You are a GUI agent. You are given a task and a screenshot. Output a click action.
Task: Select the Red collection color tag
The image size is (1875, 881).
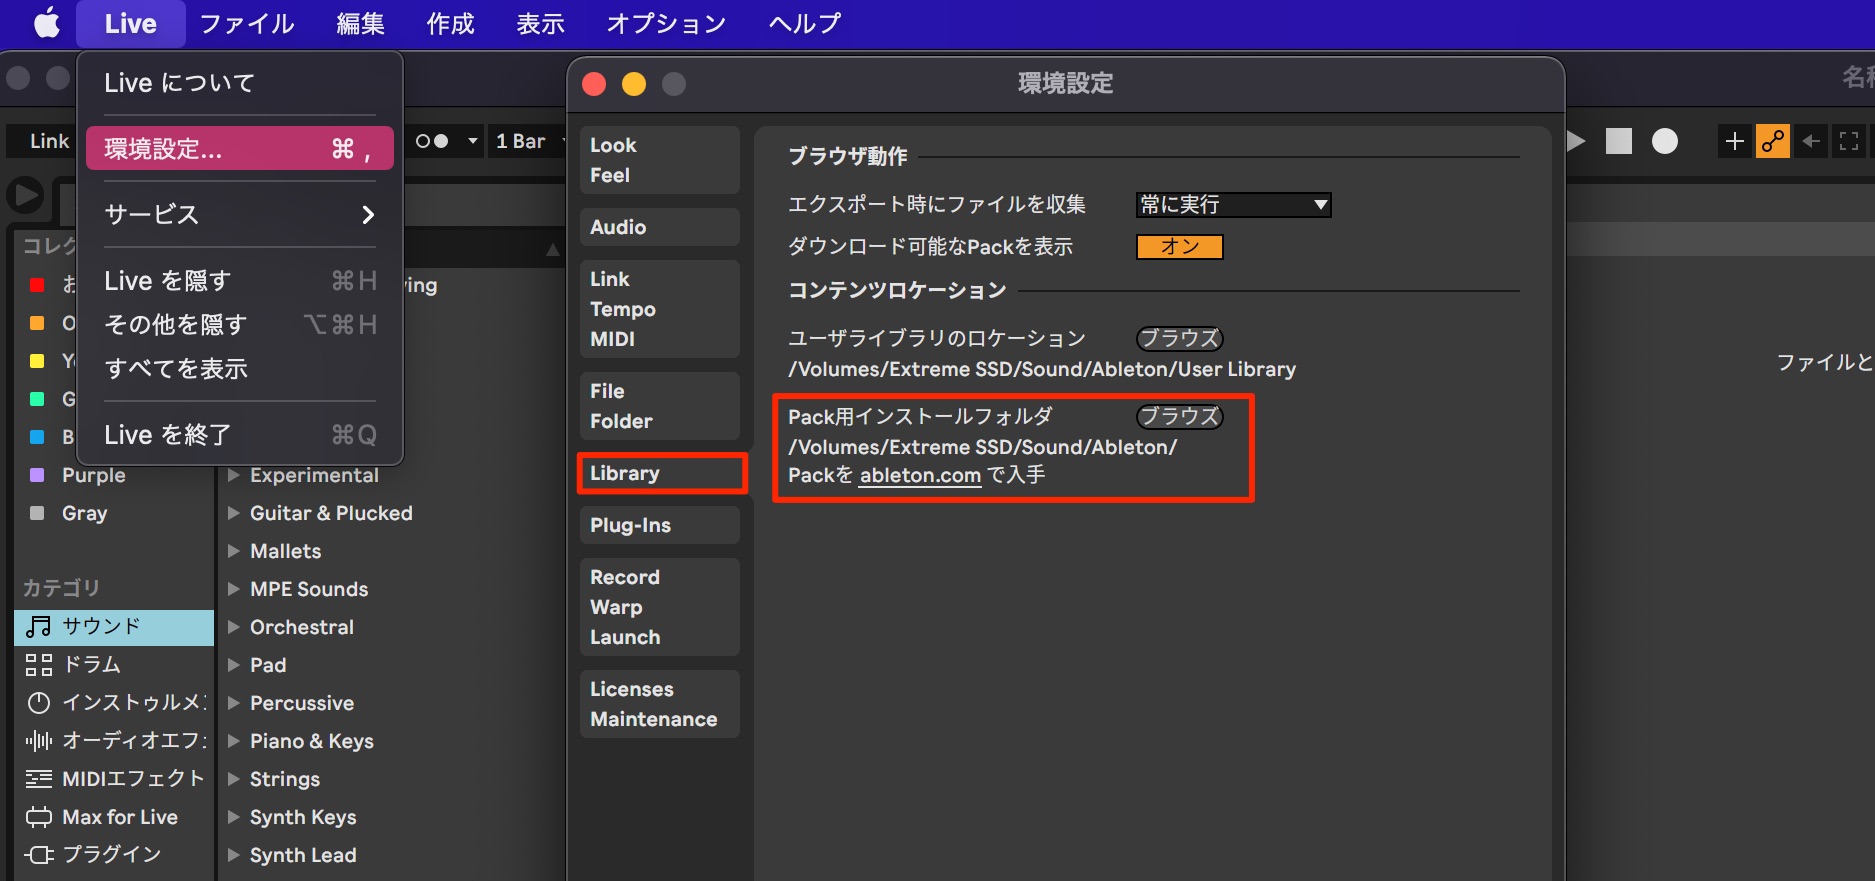[x=37, y=285]
